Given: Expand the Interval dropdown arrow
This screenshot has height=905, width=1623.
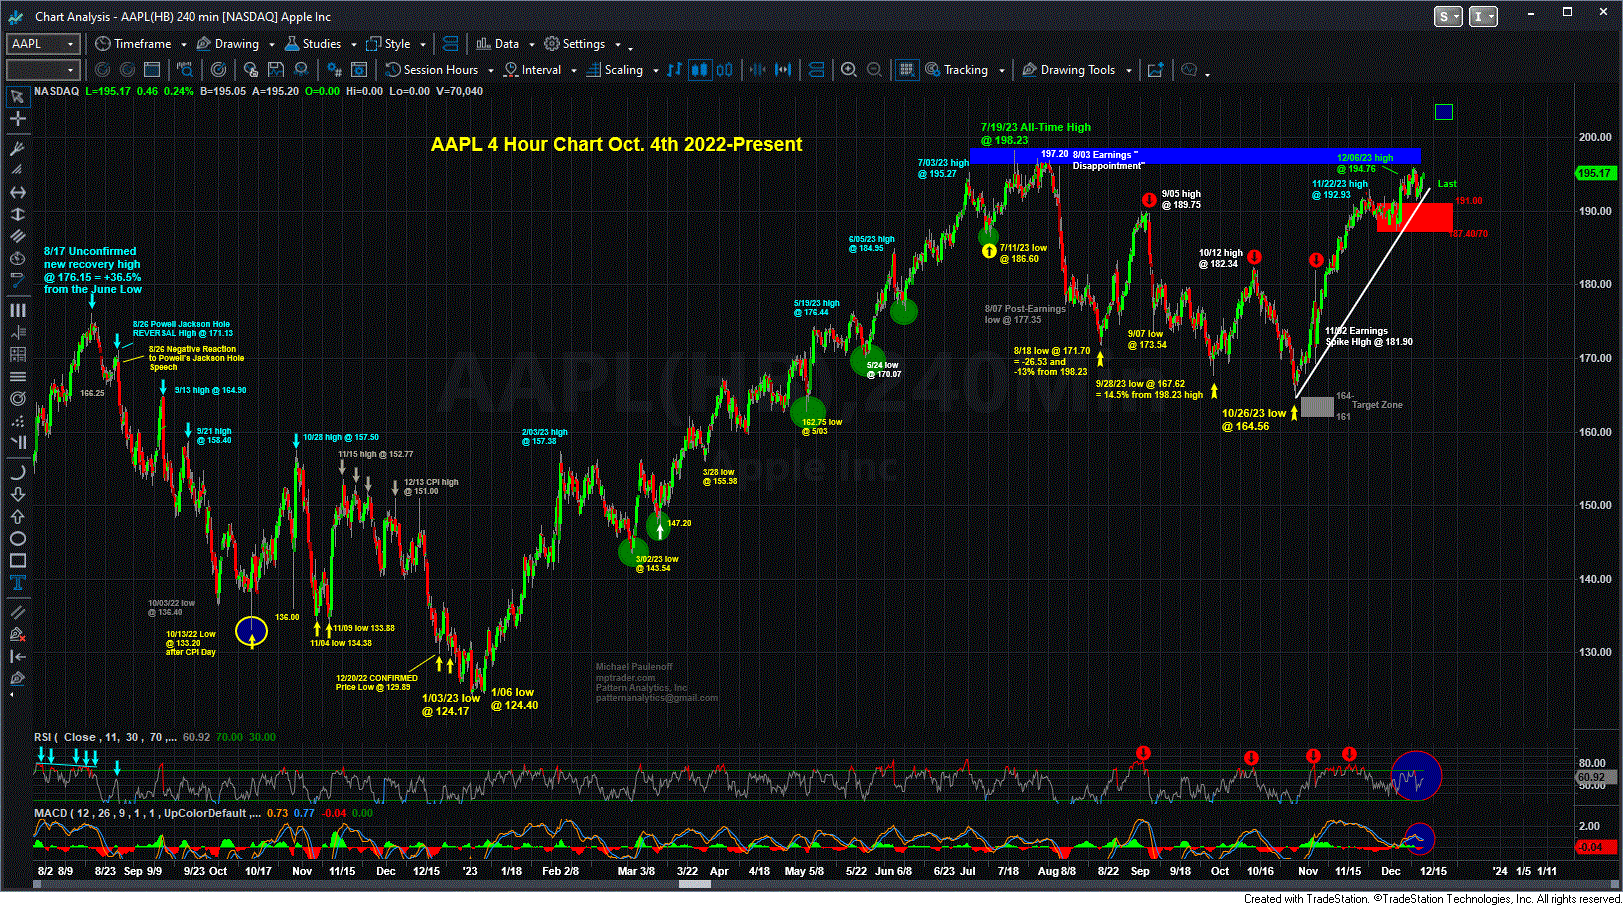Looking at the screenshot, I should tap(573, 71).
